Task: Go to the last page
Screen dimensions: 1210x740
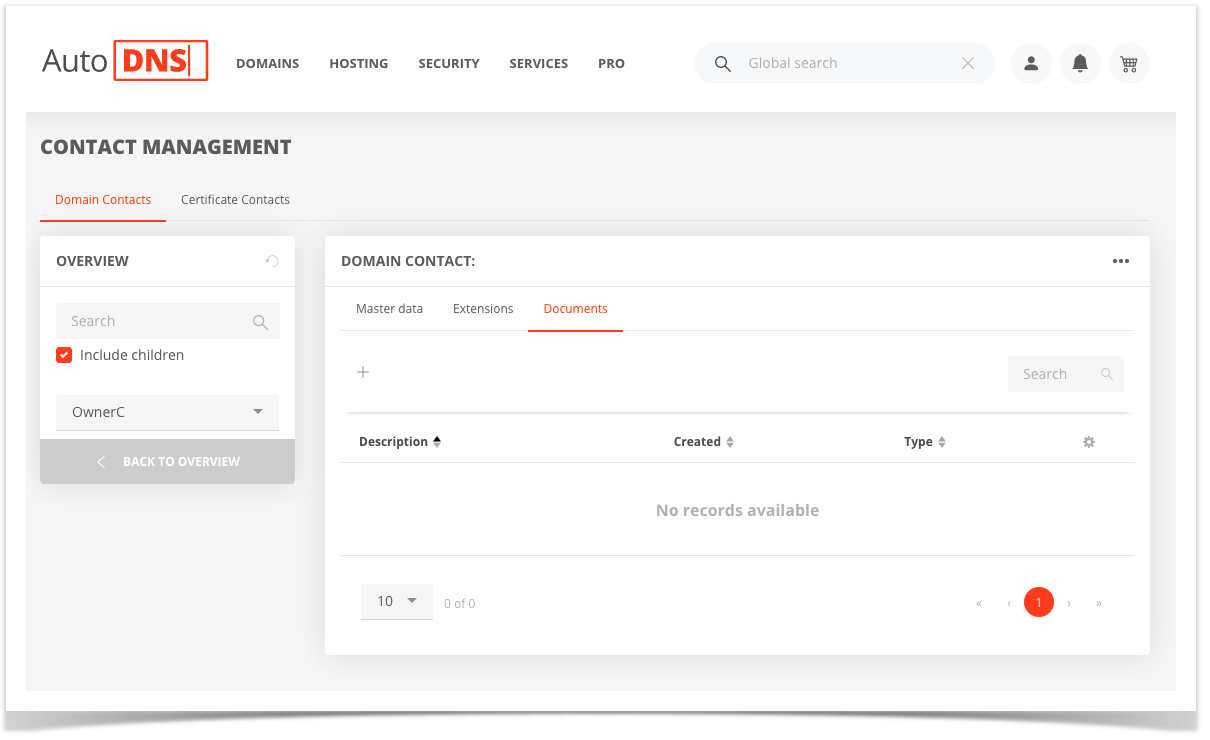Action: 1099,603
